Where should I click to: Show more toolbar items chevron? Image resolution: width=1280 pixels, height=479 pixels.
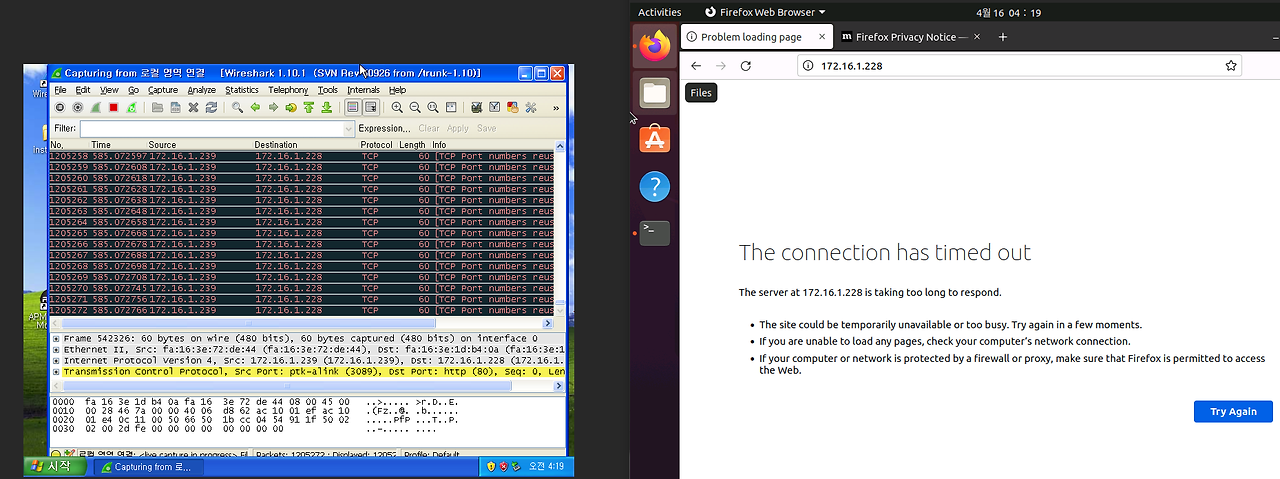556,107
